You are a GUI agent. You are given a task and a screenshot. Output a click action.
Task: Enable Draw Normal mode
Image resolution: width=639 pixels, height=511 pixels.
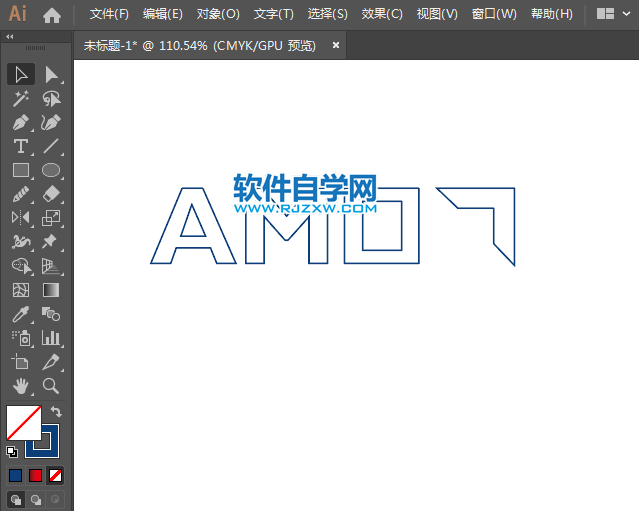[16, 500]
